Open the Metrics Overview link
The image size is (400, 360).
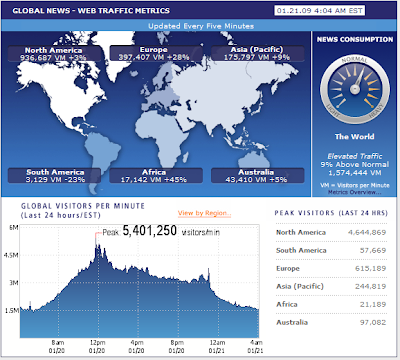tap(354, 192)
